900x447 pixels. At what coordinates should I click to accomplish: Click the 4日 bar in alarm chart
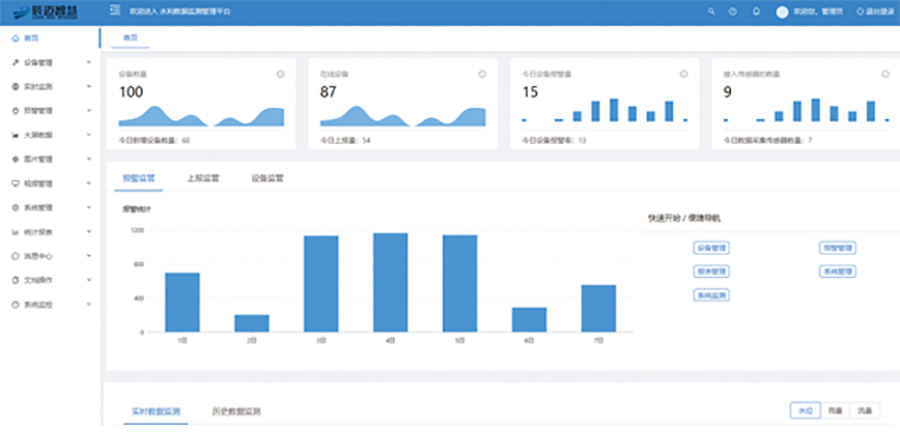pyautogui.click(x=390, y=282)
